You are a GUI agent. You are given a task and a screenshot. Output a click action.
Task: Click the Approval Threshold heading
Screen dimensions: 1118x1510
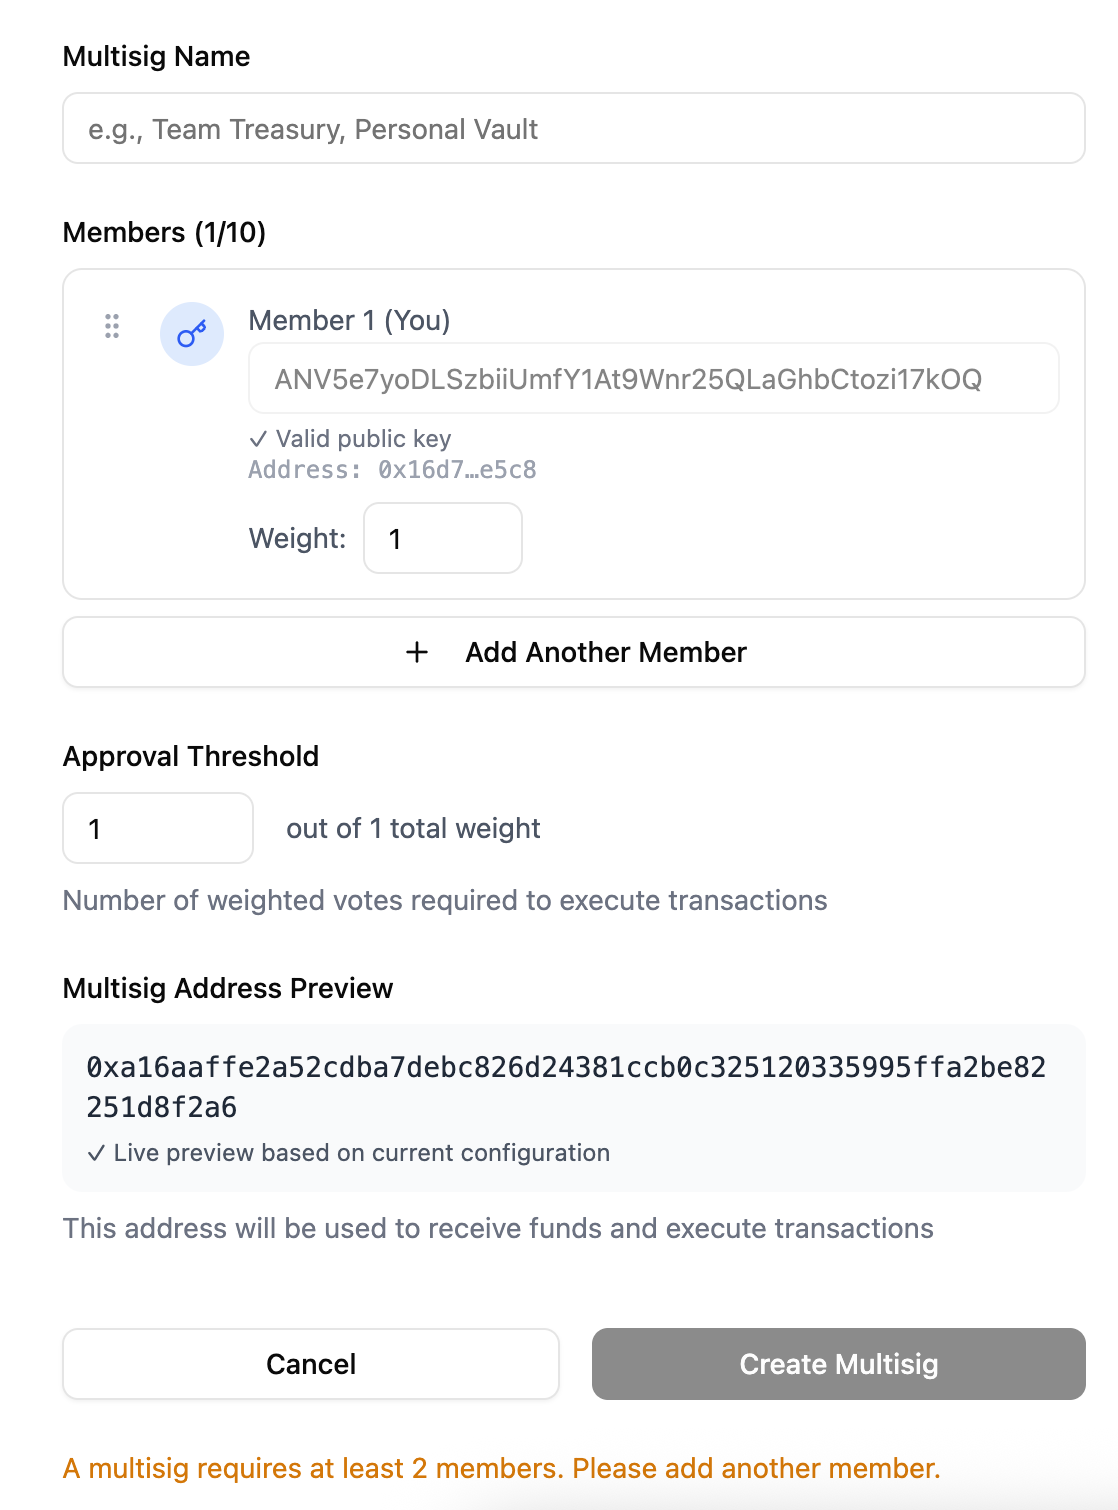click(190, 756)
